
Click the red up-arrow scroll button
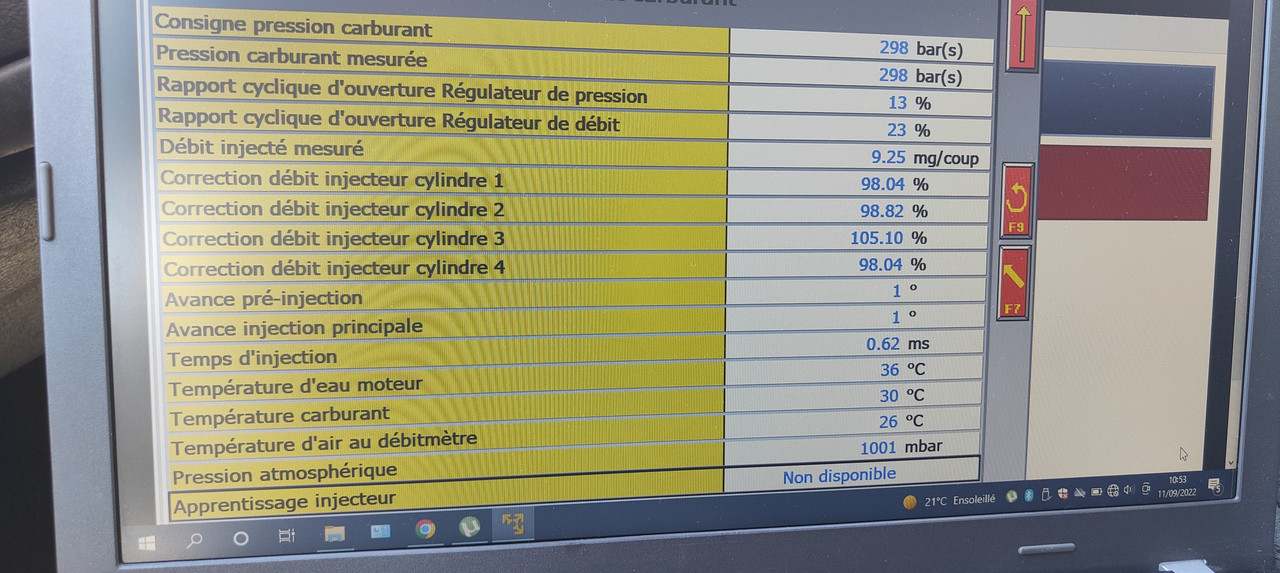coord(1022,34)
